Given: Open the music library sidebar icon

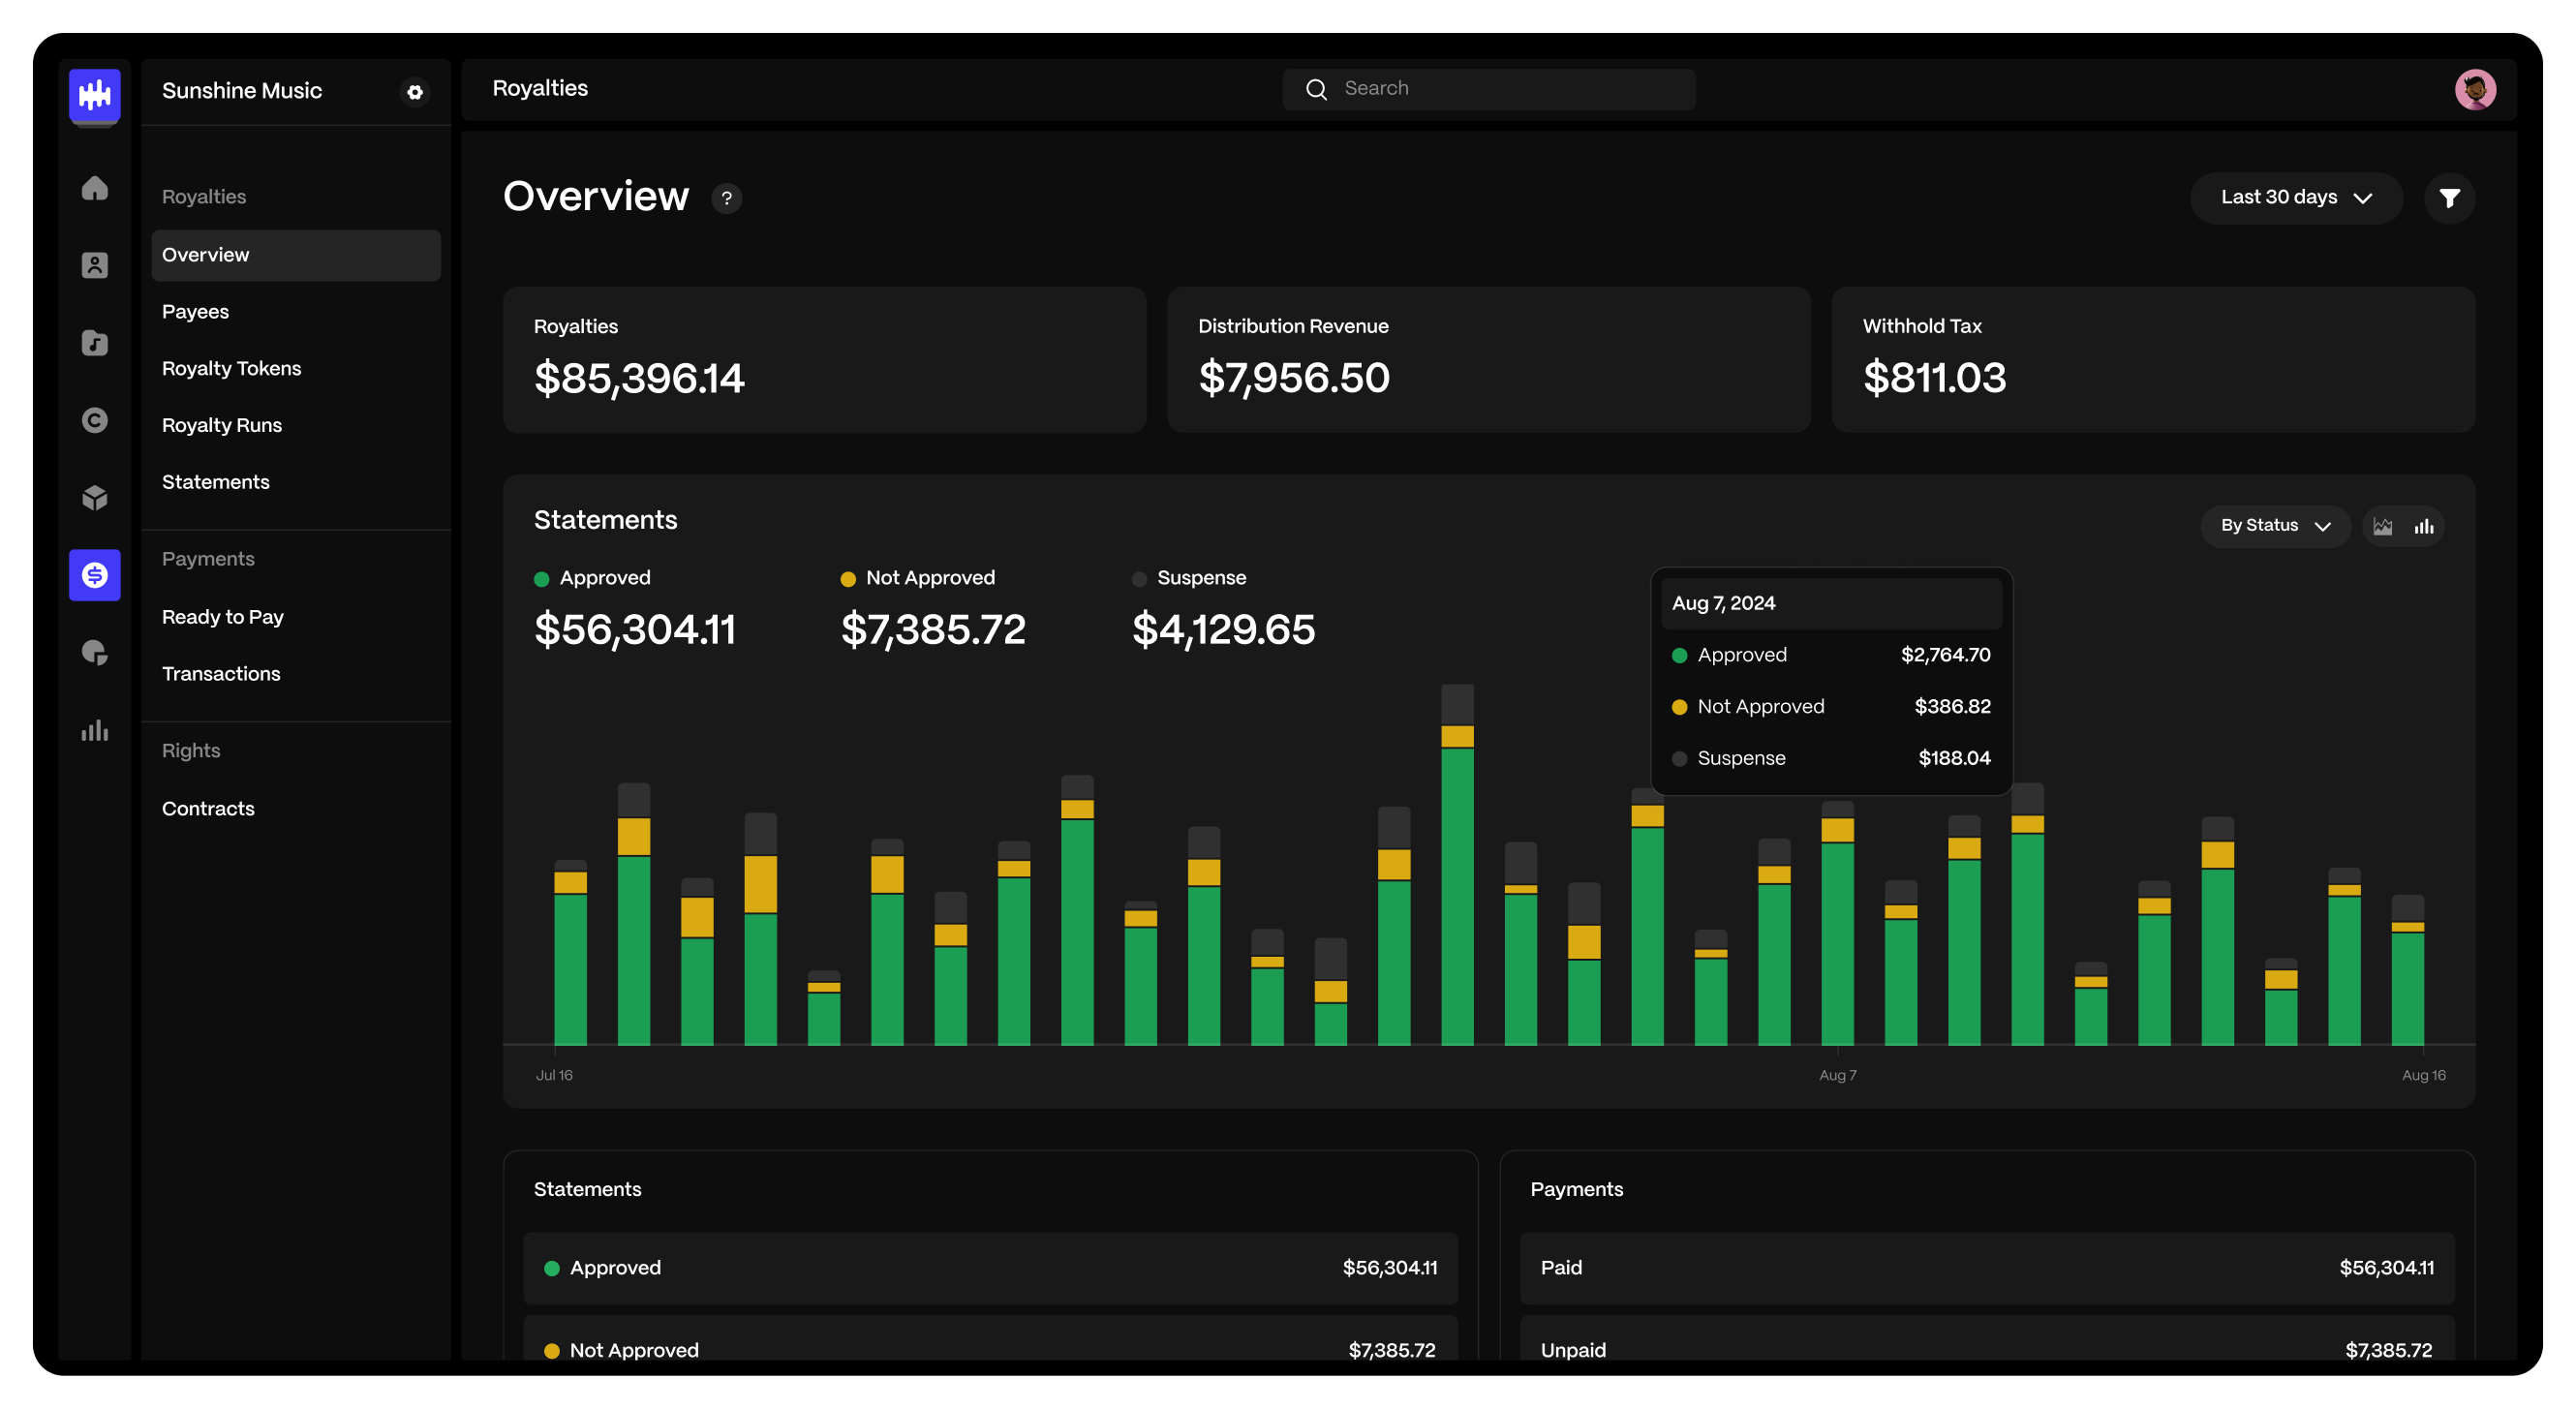Looking at the screenshot, I should pyautogui.click(x=95, y=343).
